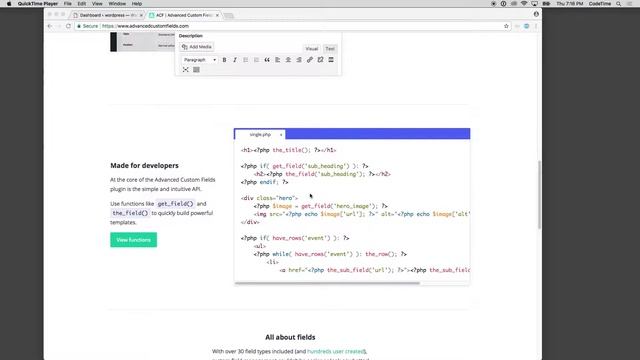This screenshot has width=640, height=360.
Task: Click the gray square icon beside fullscreen
Action: 196,70
